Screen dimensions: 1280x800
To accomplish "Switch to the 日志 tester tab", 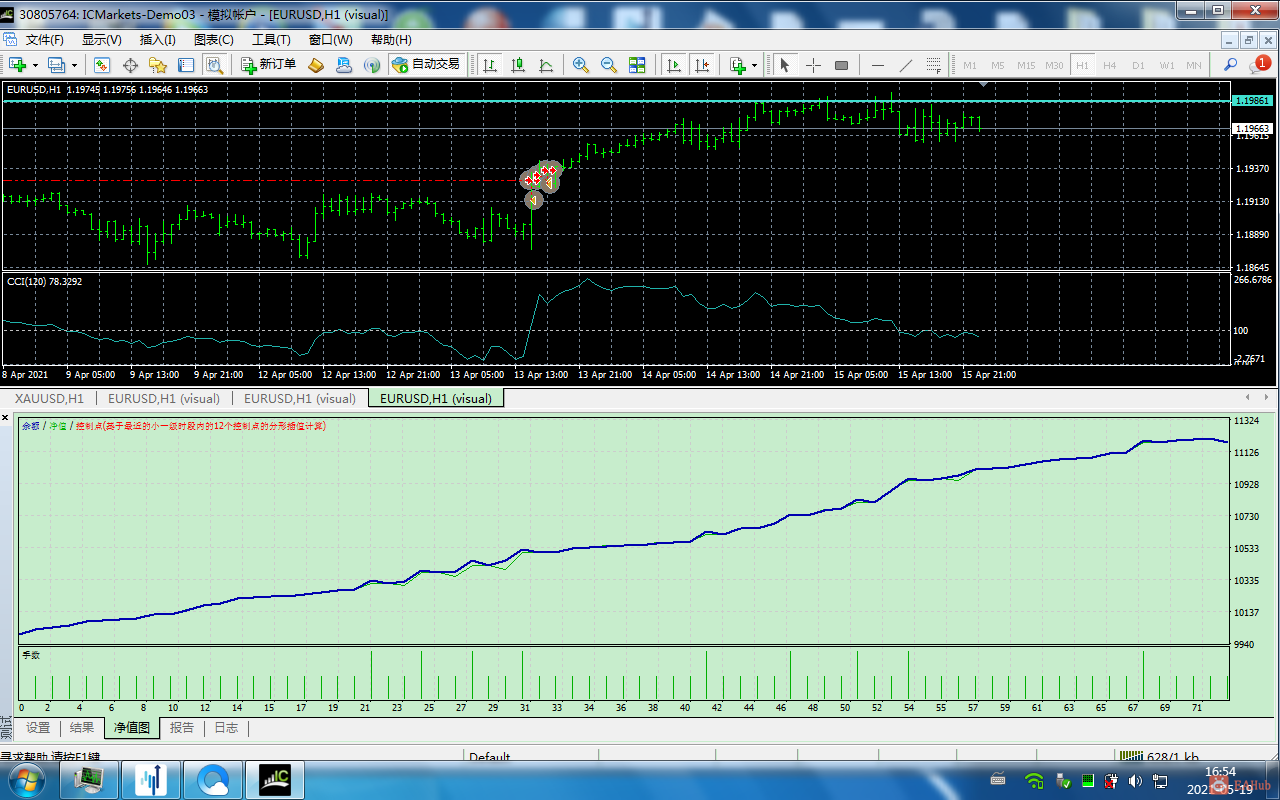I will (x=227, y=728).
